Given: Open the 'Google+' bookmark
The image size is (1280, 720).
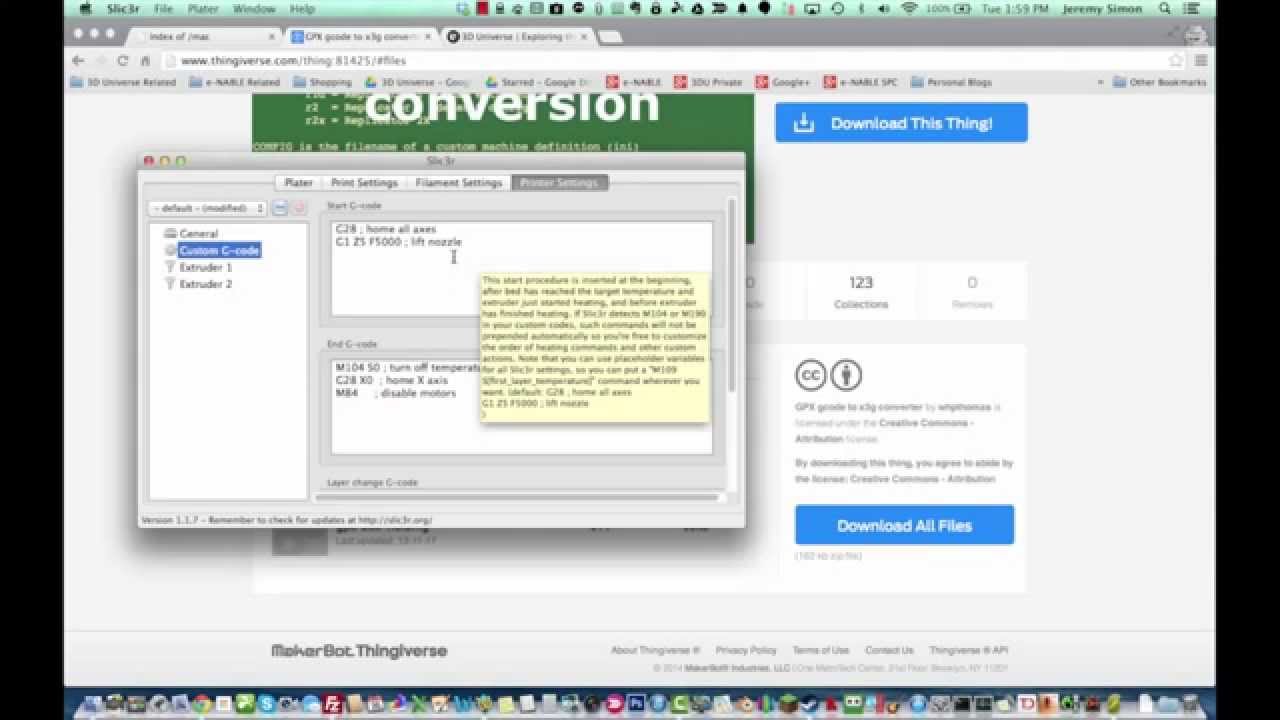Looking at the screenshot, I should (782, 82).
